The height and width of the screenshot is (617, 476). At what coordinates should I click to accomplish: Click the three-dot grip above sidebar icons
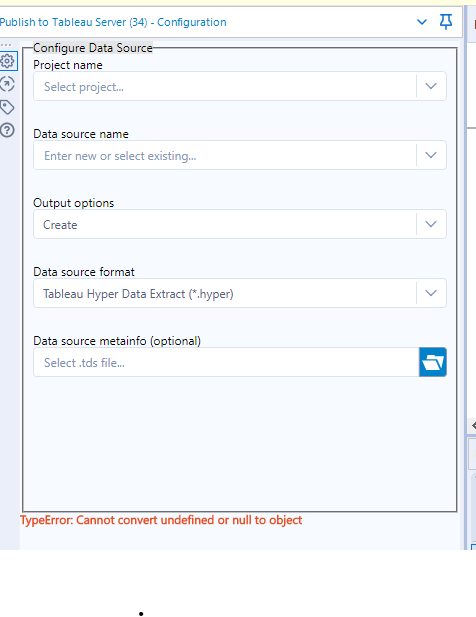pyautogui.click(x=6, y=45)
